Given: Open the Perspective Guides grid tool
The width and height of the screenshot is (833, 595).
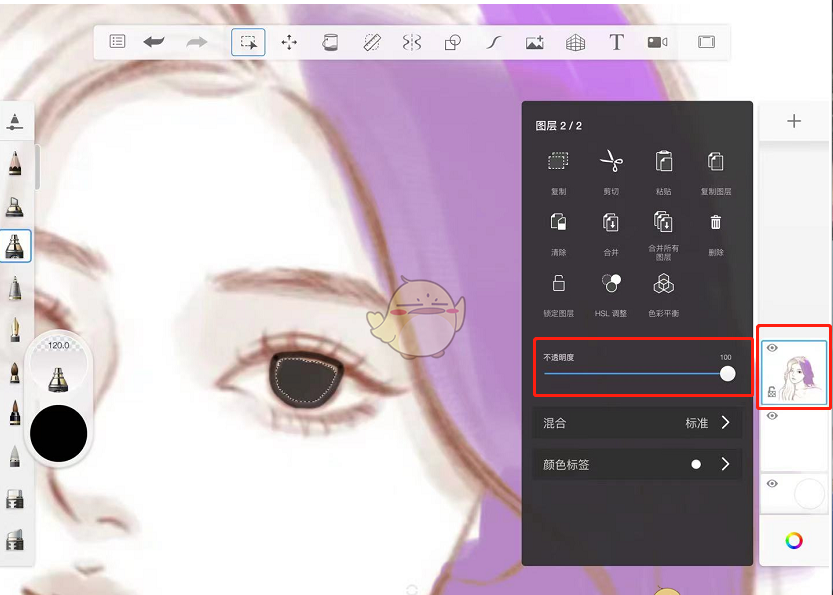Looking at the screenshot, I should (x=575, y=42).
